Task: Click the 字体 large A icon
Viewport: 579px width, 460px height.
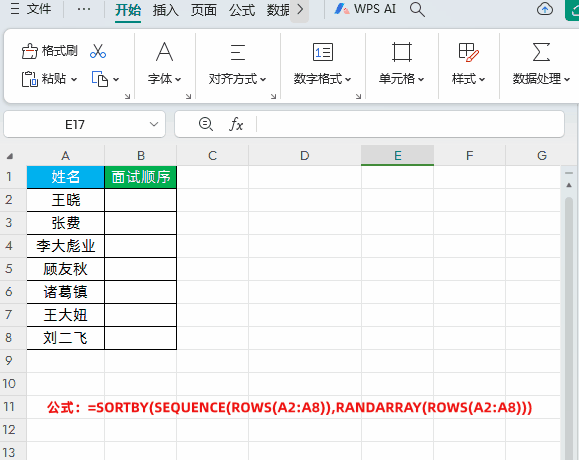Action: click(164, 52)
